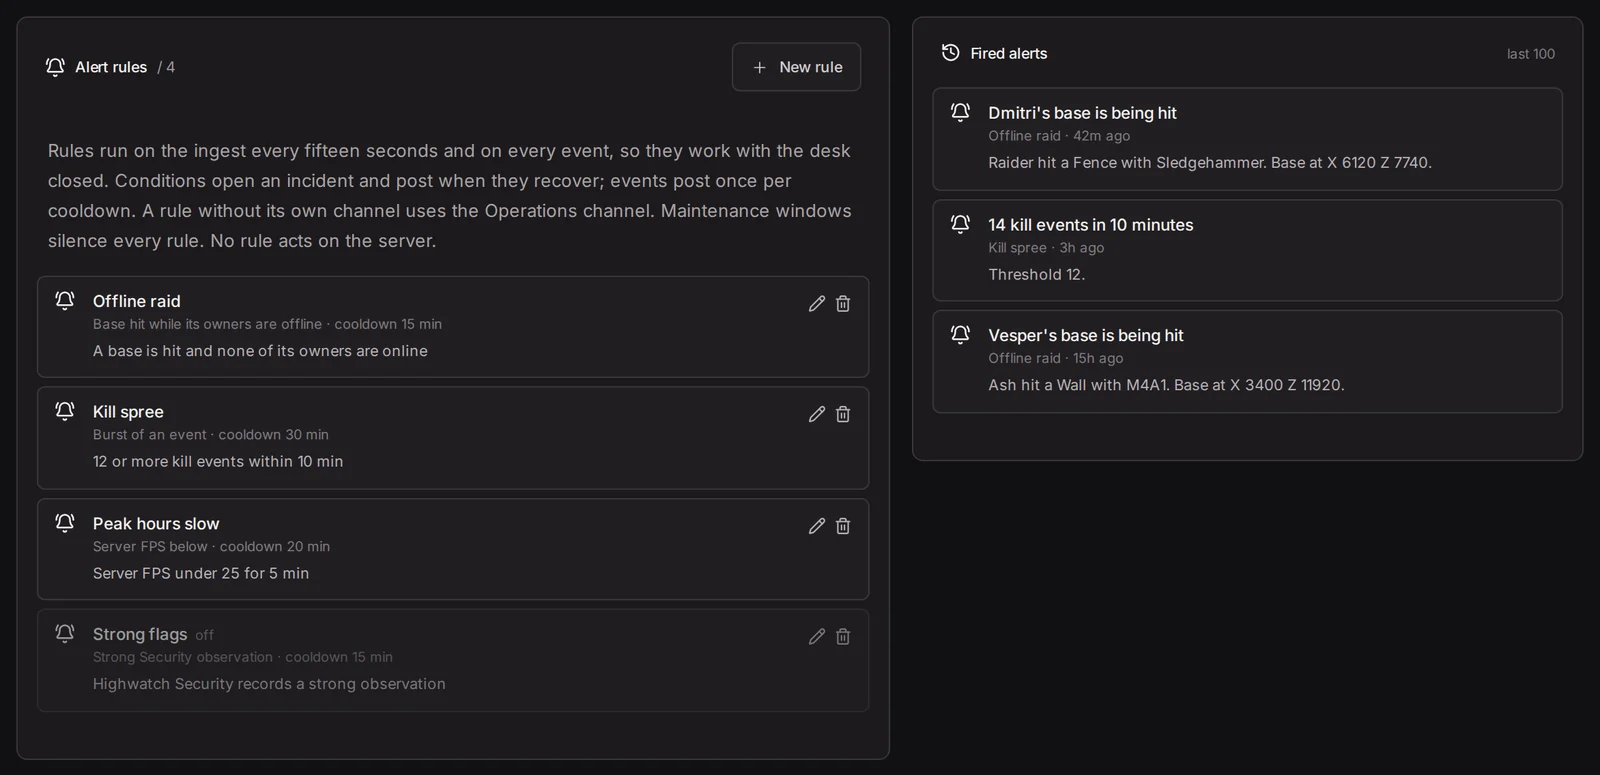The width and height of the screenshot is (1600, 775).
Task: Click the Alert rules heading
Action: [111, 67]
